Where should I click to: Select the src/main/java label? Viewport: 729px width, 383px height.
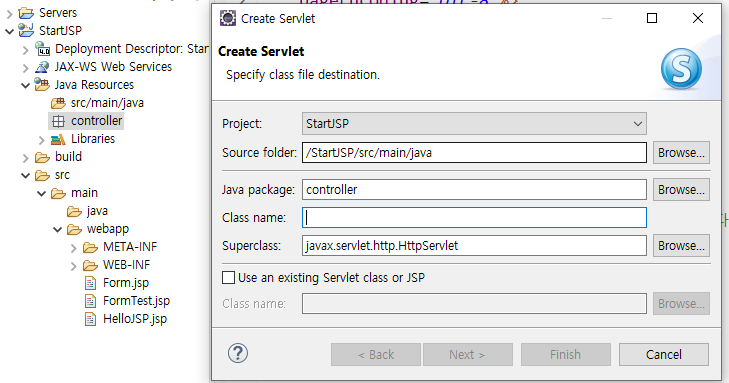coord(107,103)
